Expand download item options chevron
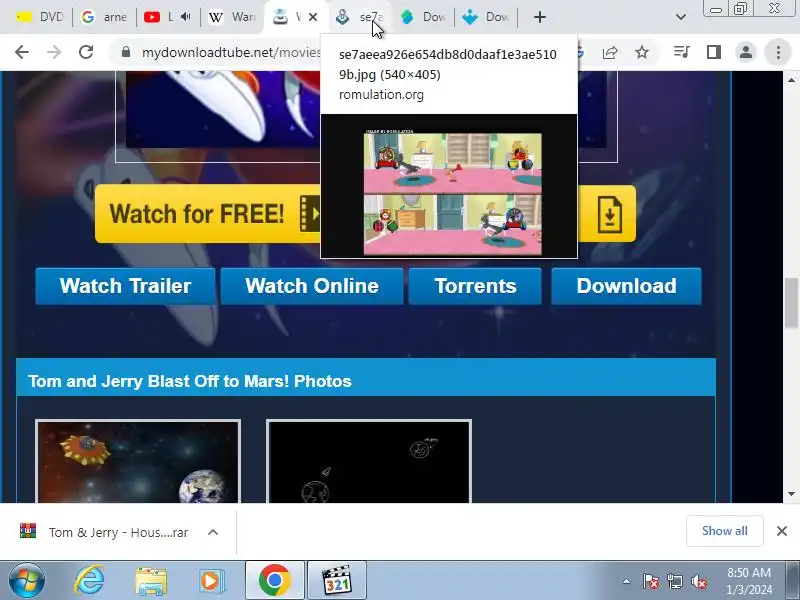The height and width of the screenshot is (600, 800). pyautogui.click(x=213, y=533)
